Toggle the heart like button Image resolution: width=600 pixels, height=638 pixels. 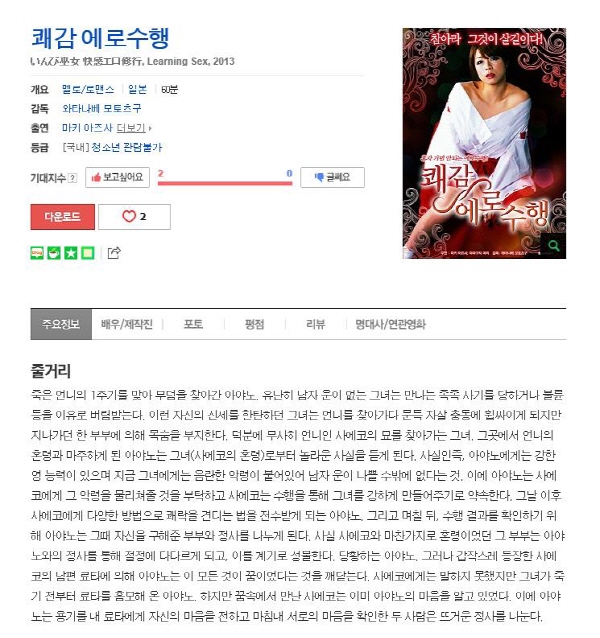[134, 217]
